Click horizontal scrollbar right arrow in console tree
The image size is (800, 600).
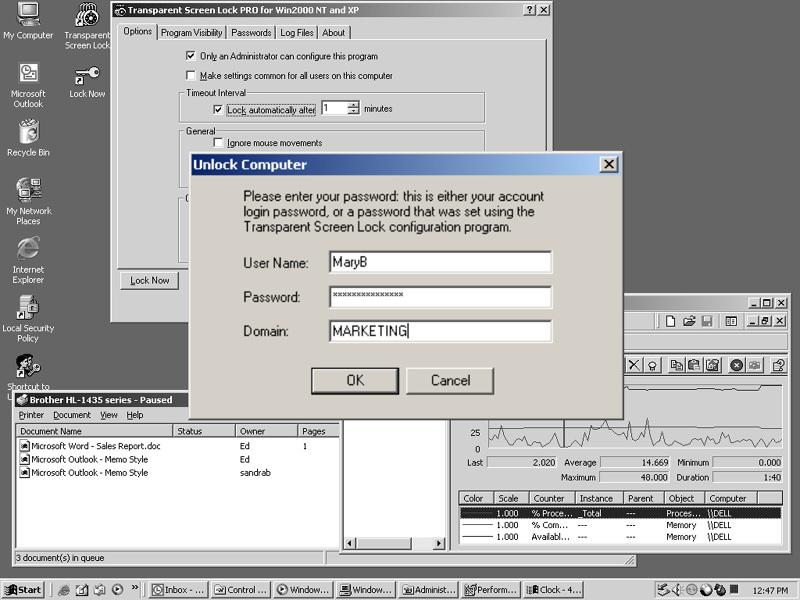[x=439, y=543]
